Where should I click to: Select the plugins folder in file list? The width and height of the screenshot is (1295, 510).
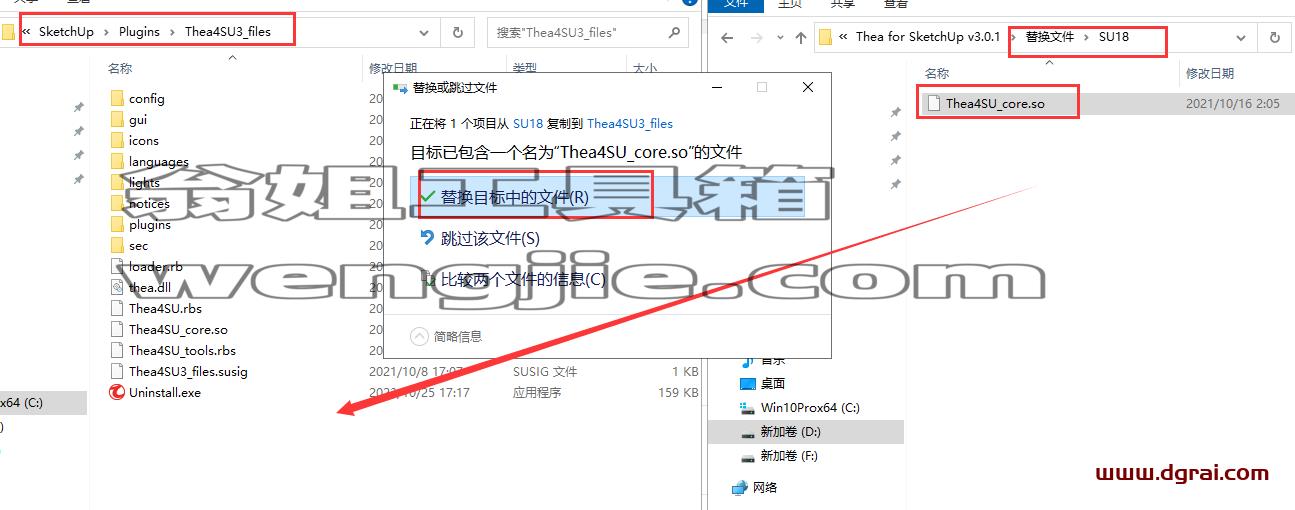(149, 225)
